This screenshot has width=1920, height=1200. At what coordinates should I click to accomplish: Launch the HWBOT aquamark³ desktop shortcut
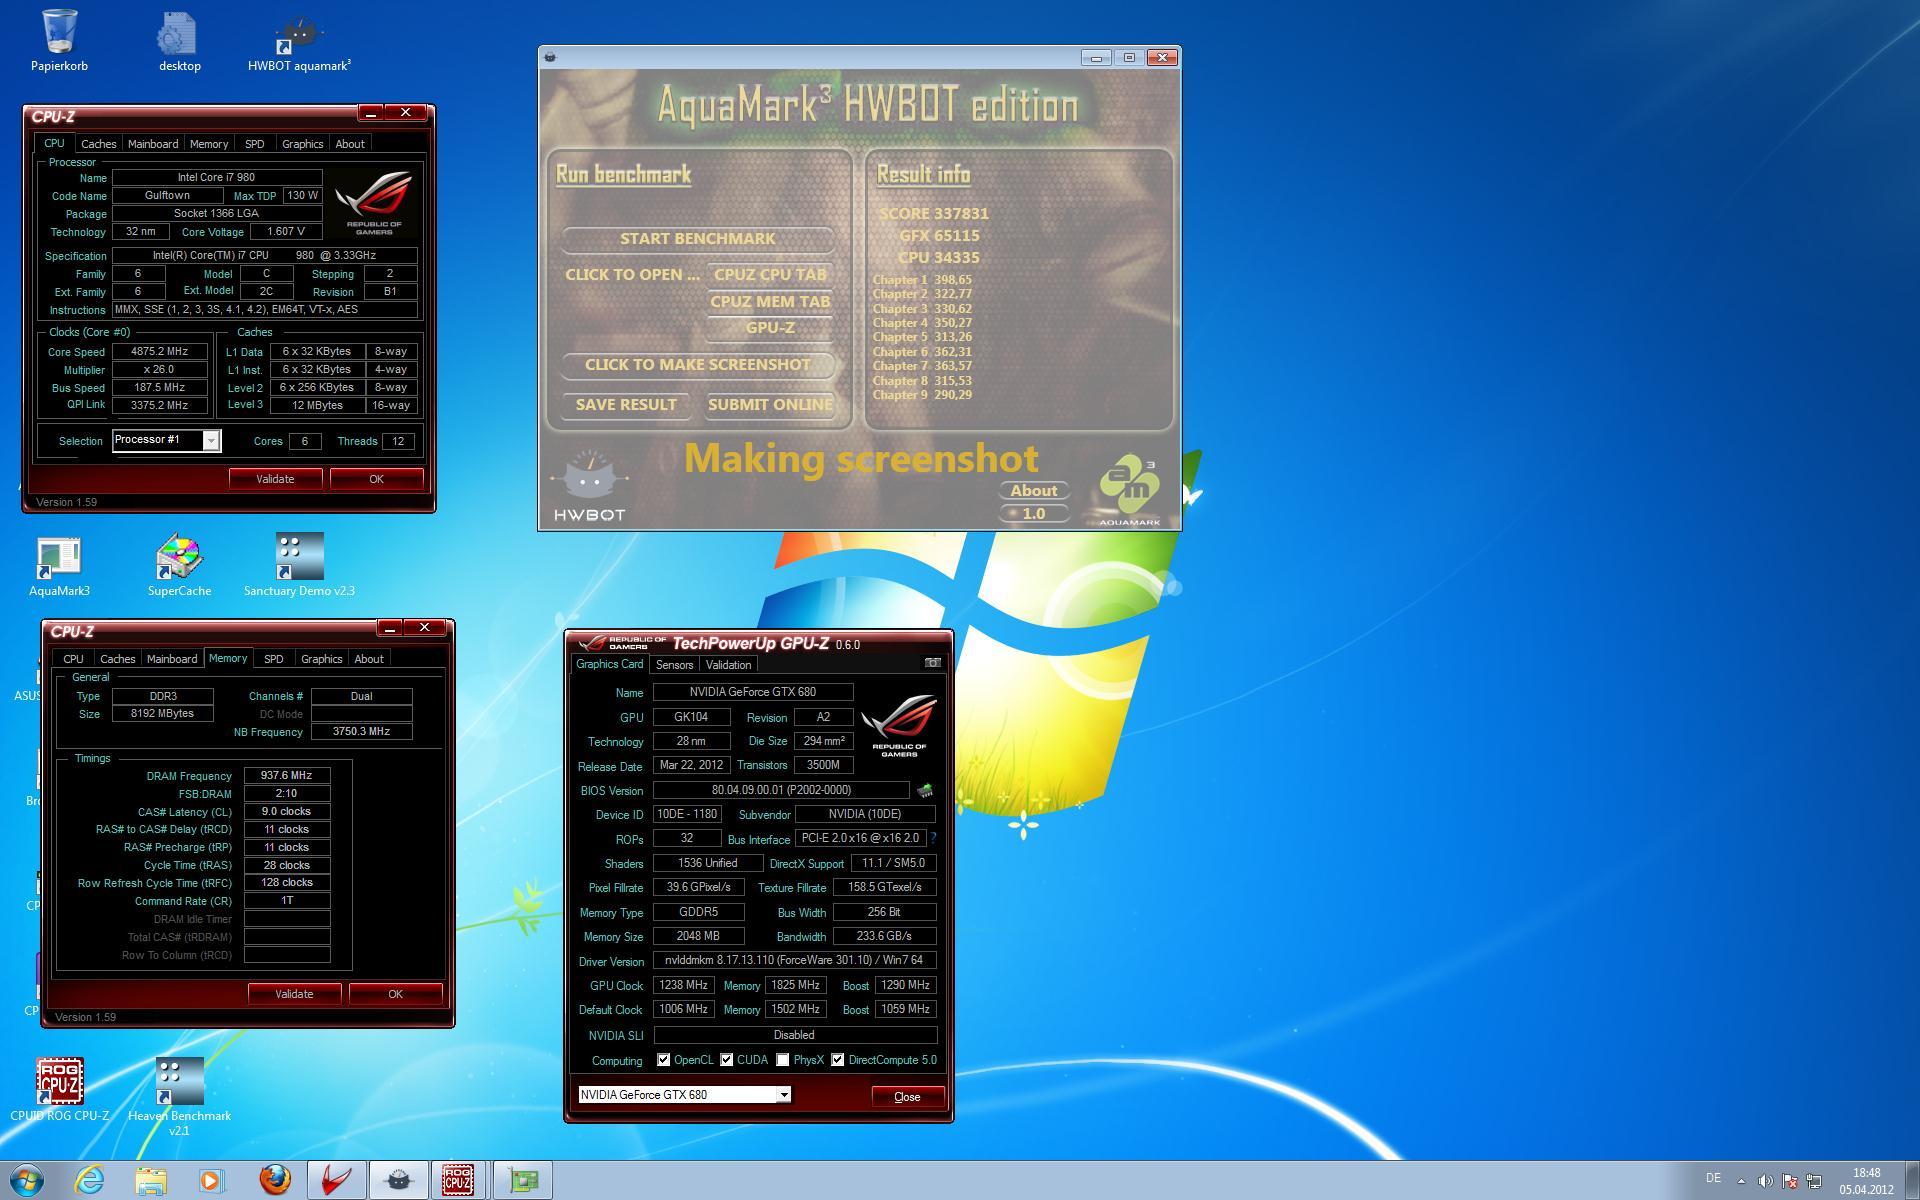[x=299, y=40]
